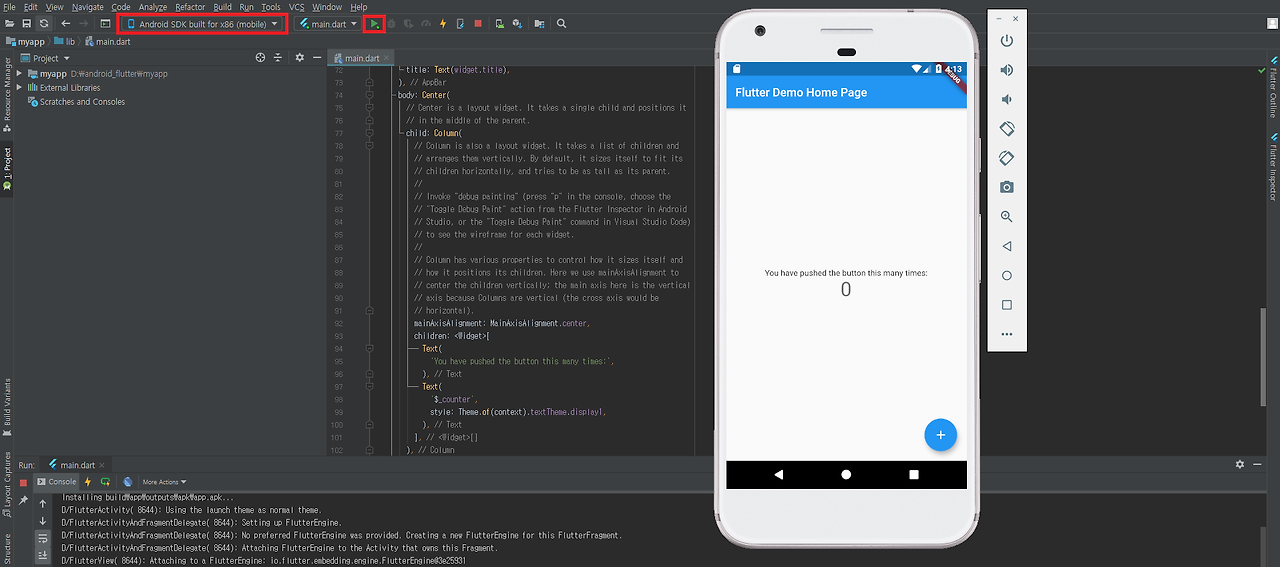Sync files with the refresh icon
This screenshot has width=1280, height=567.
[x=44, y=23]
